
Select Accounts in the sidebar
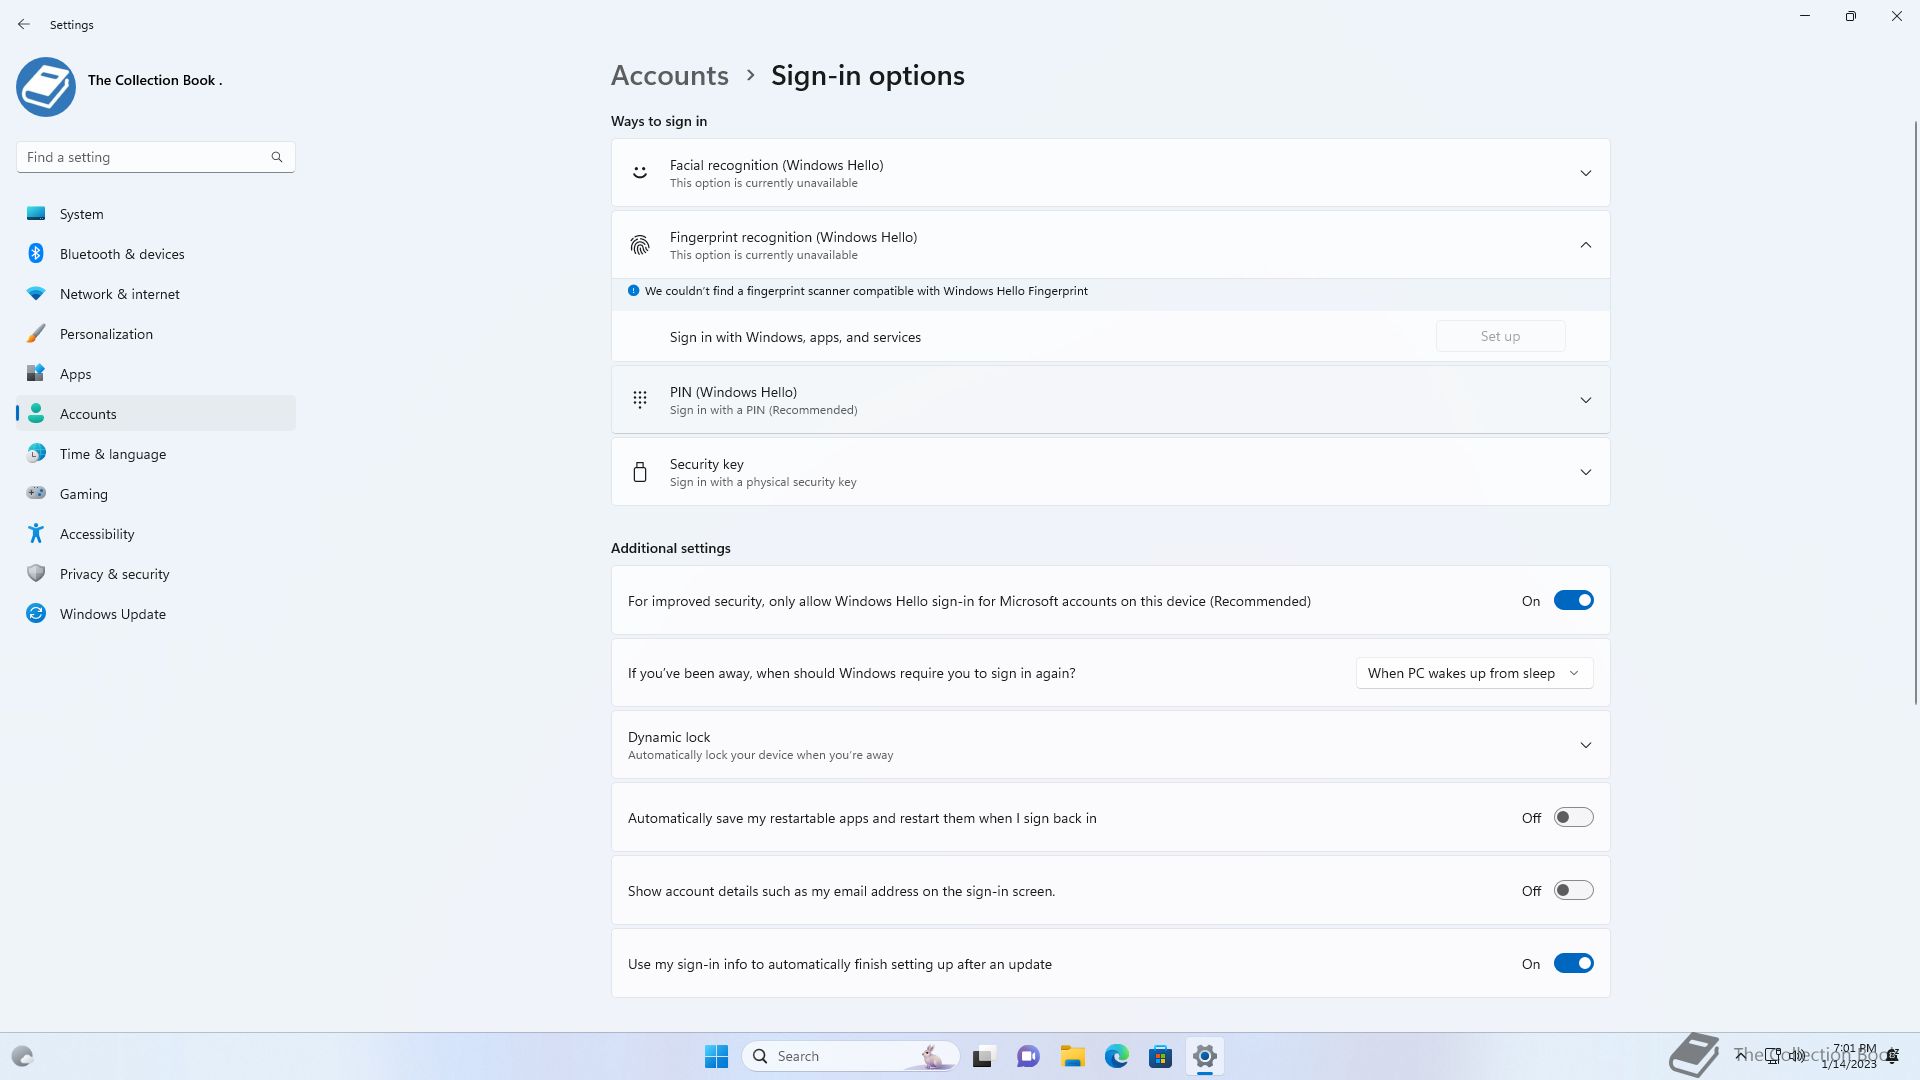[x=156, y=413]
